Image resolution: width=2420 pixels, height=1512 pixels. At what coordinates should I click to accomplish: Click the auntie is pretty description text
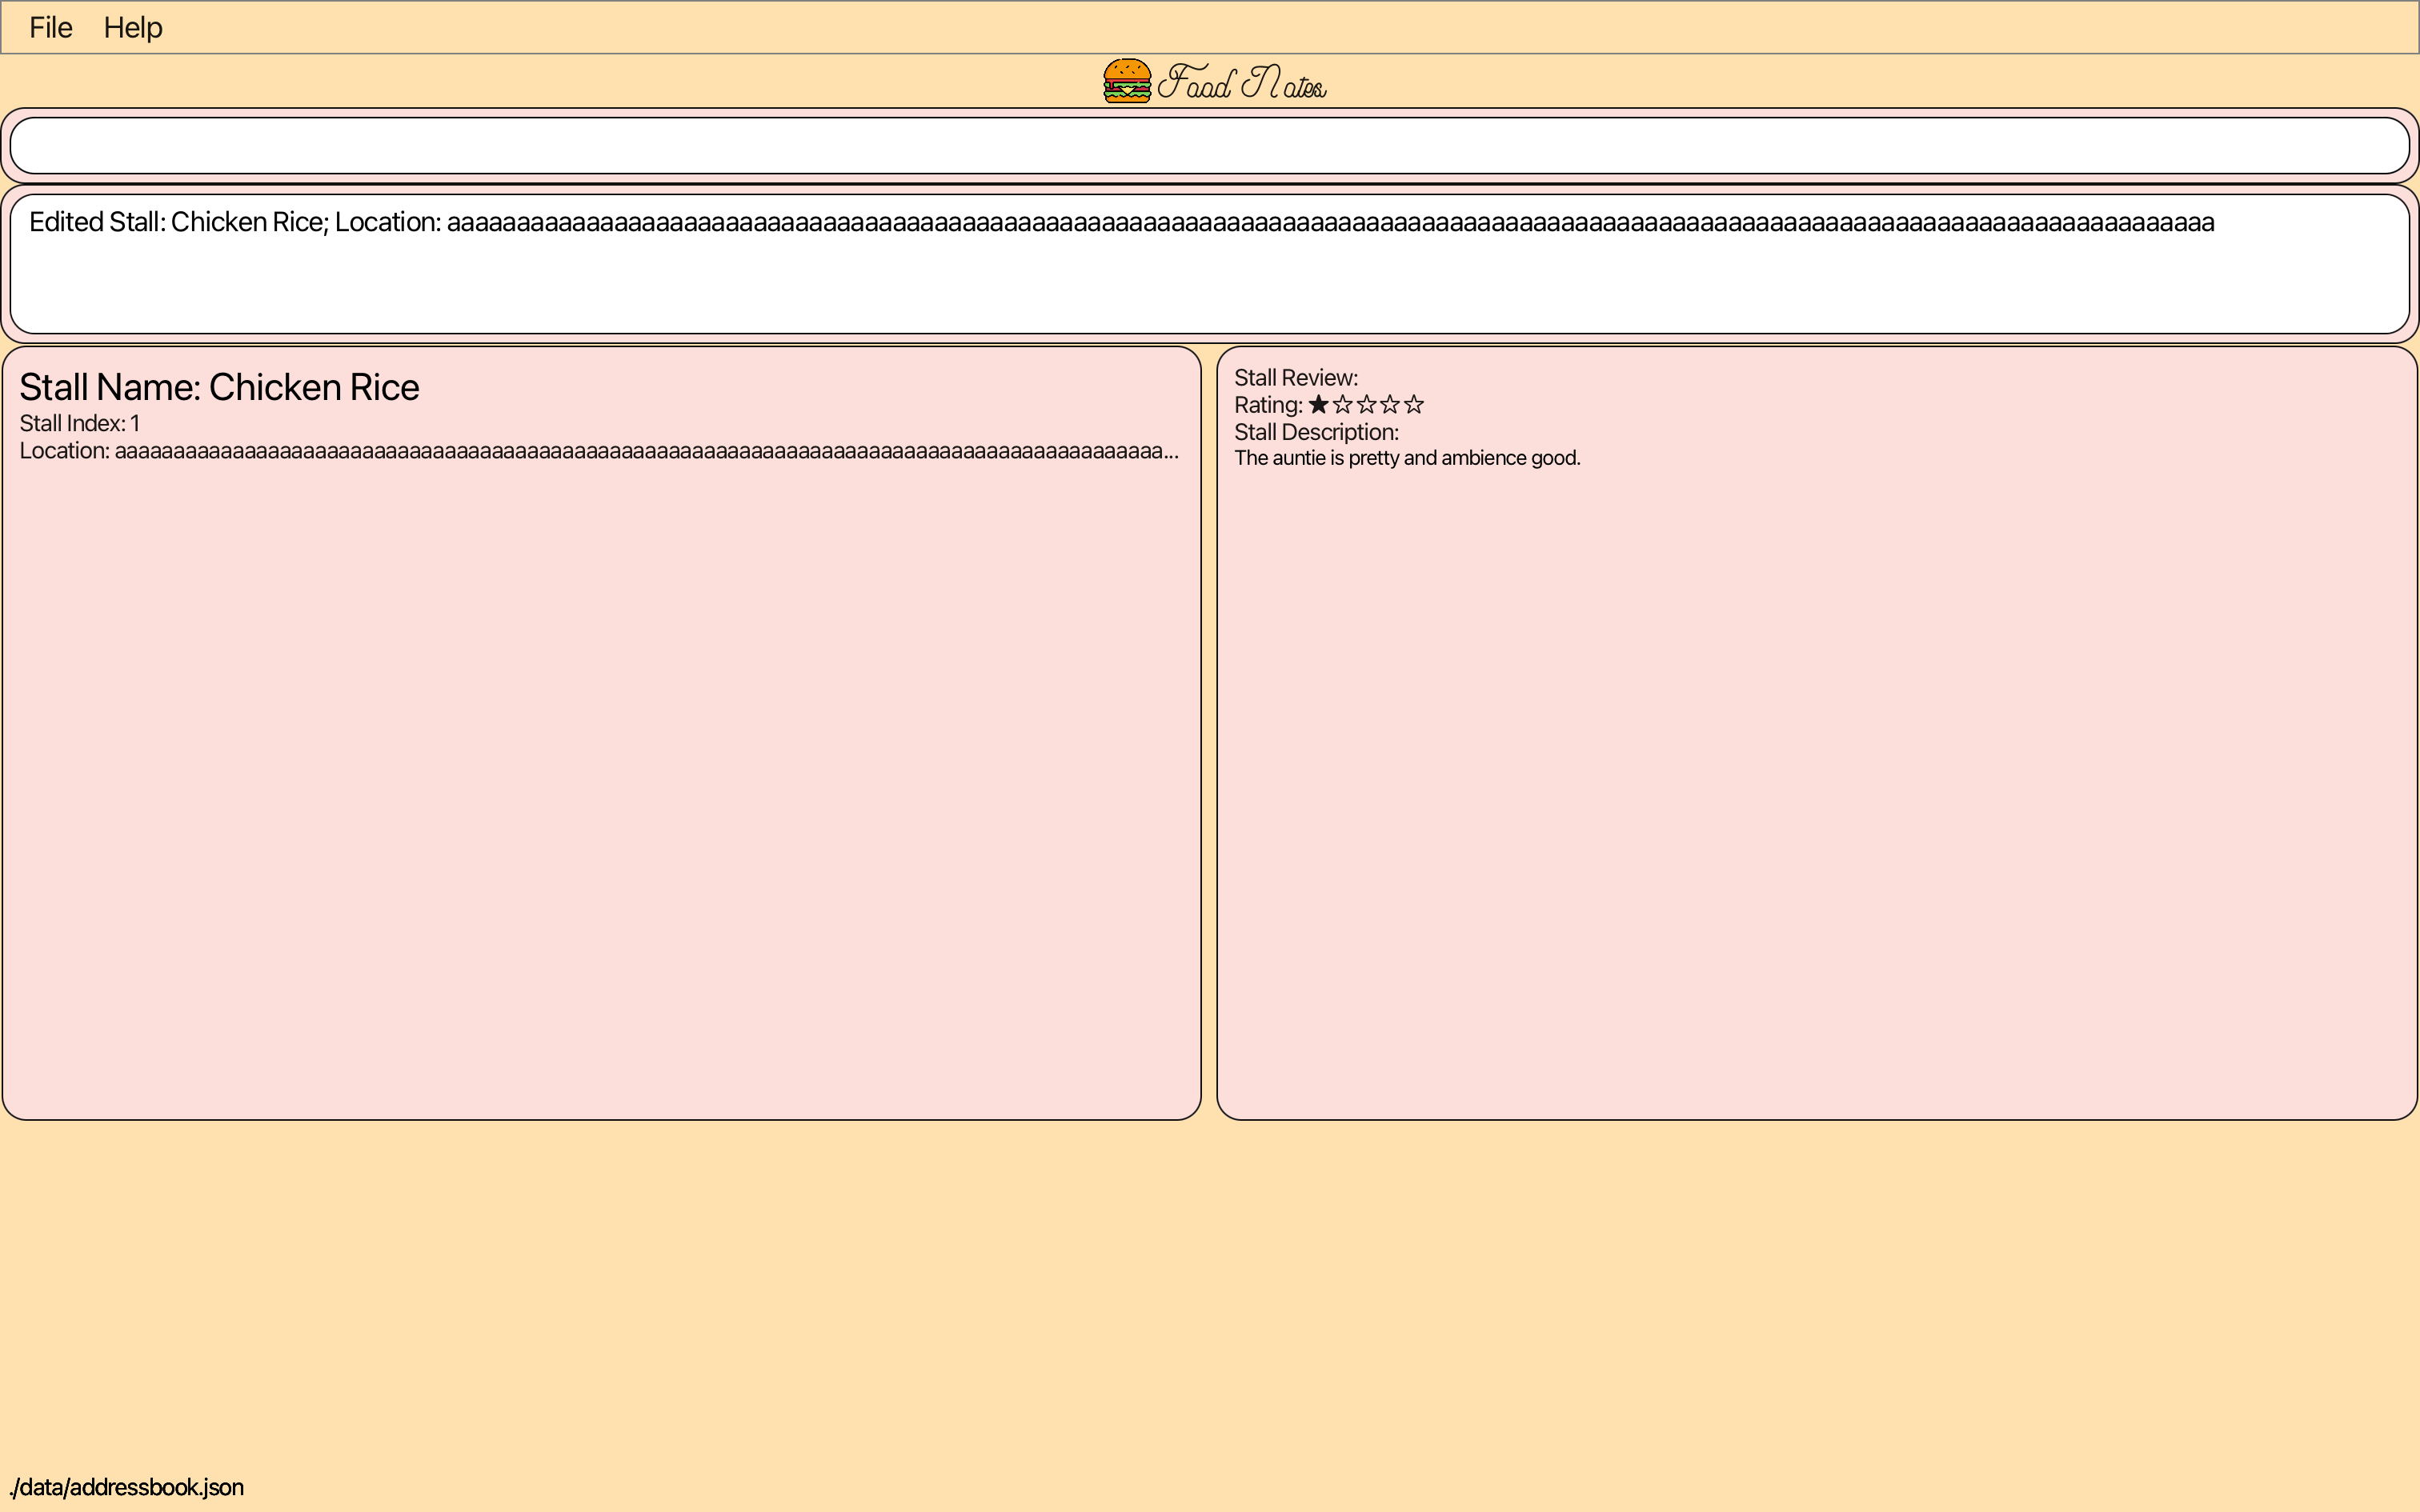point(1406,458)
